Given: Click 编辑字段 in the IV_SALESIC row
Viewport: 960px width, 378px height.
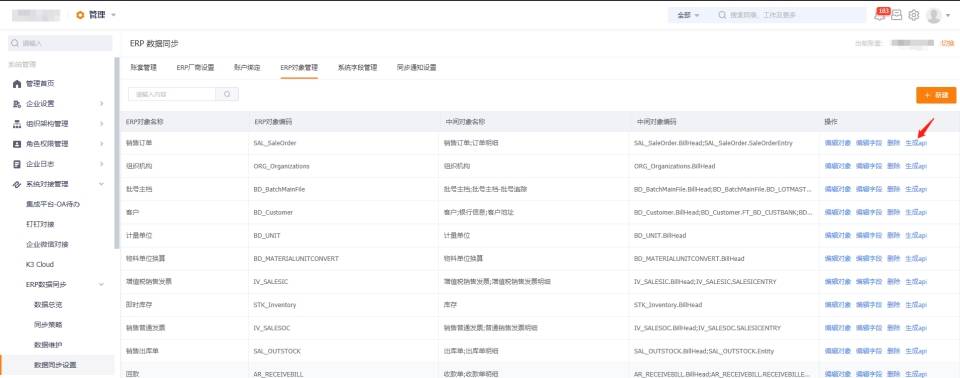Looking at the screenshot, I should coord(869,282).
